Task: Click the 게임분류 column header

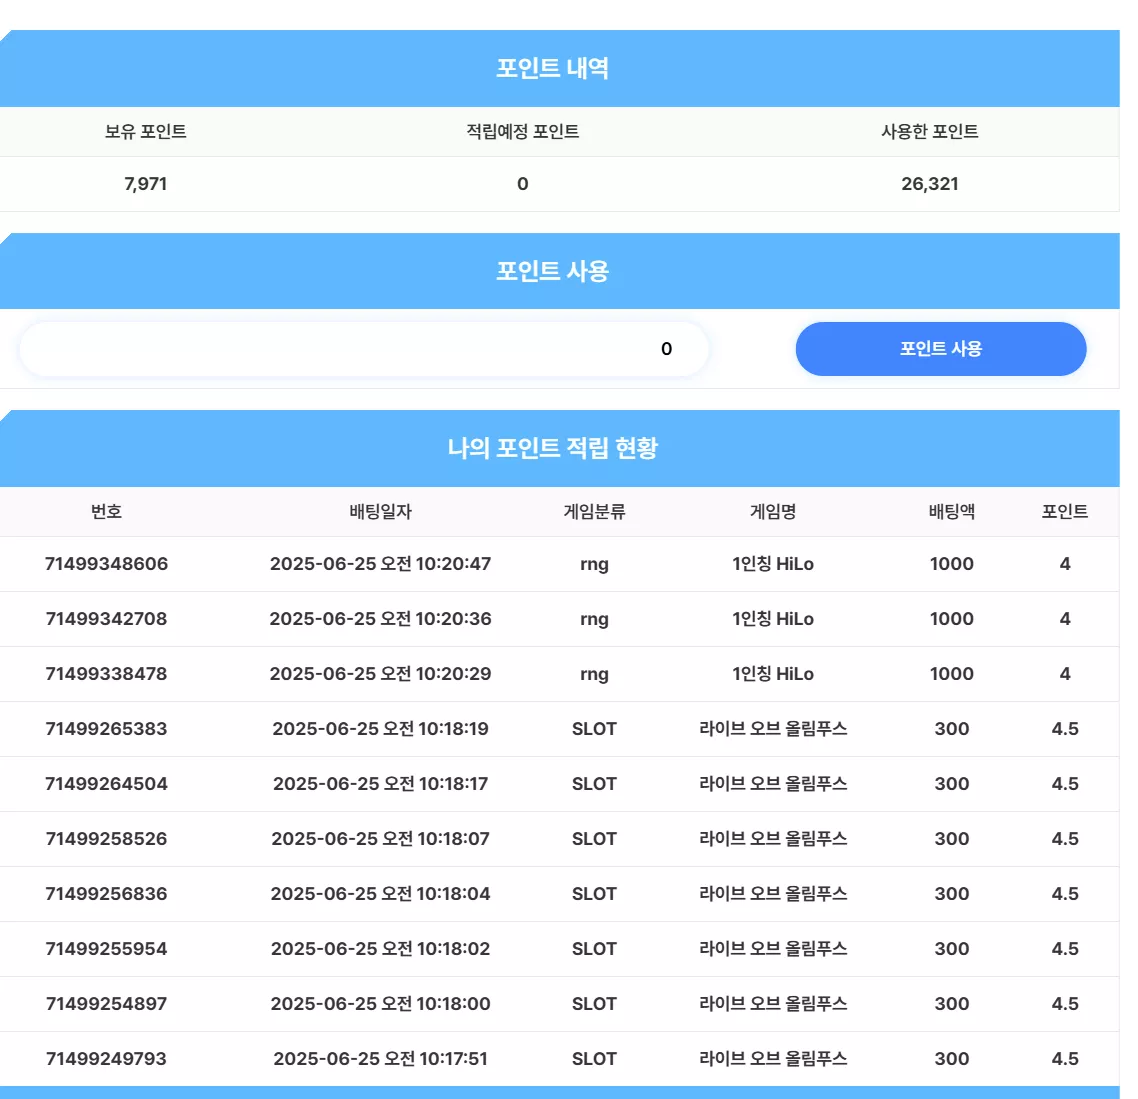Action: [x=594, y=512]
